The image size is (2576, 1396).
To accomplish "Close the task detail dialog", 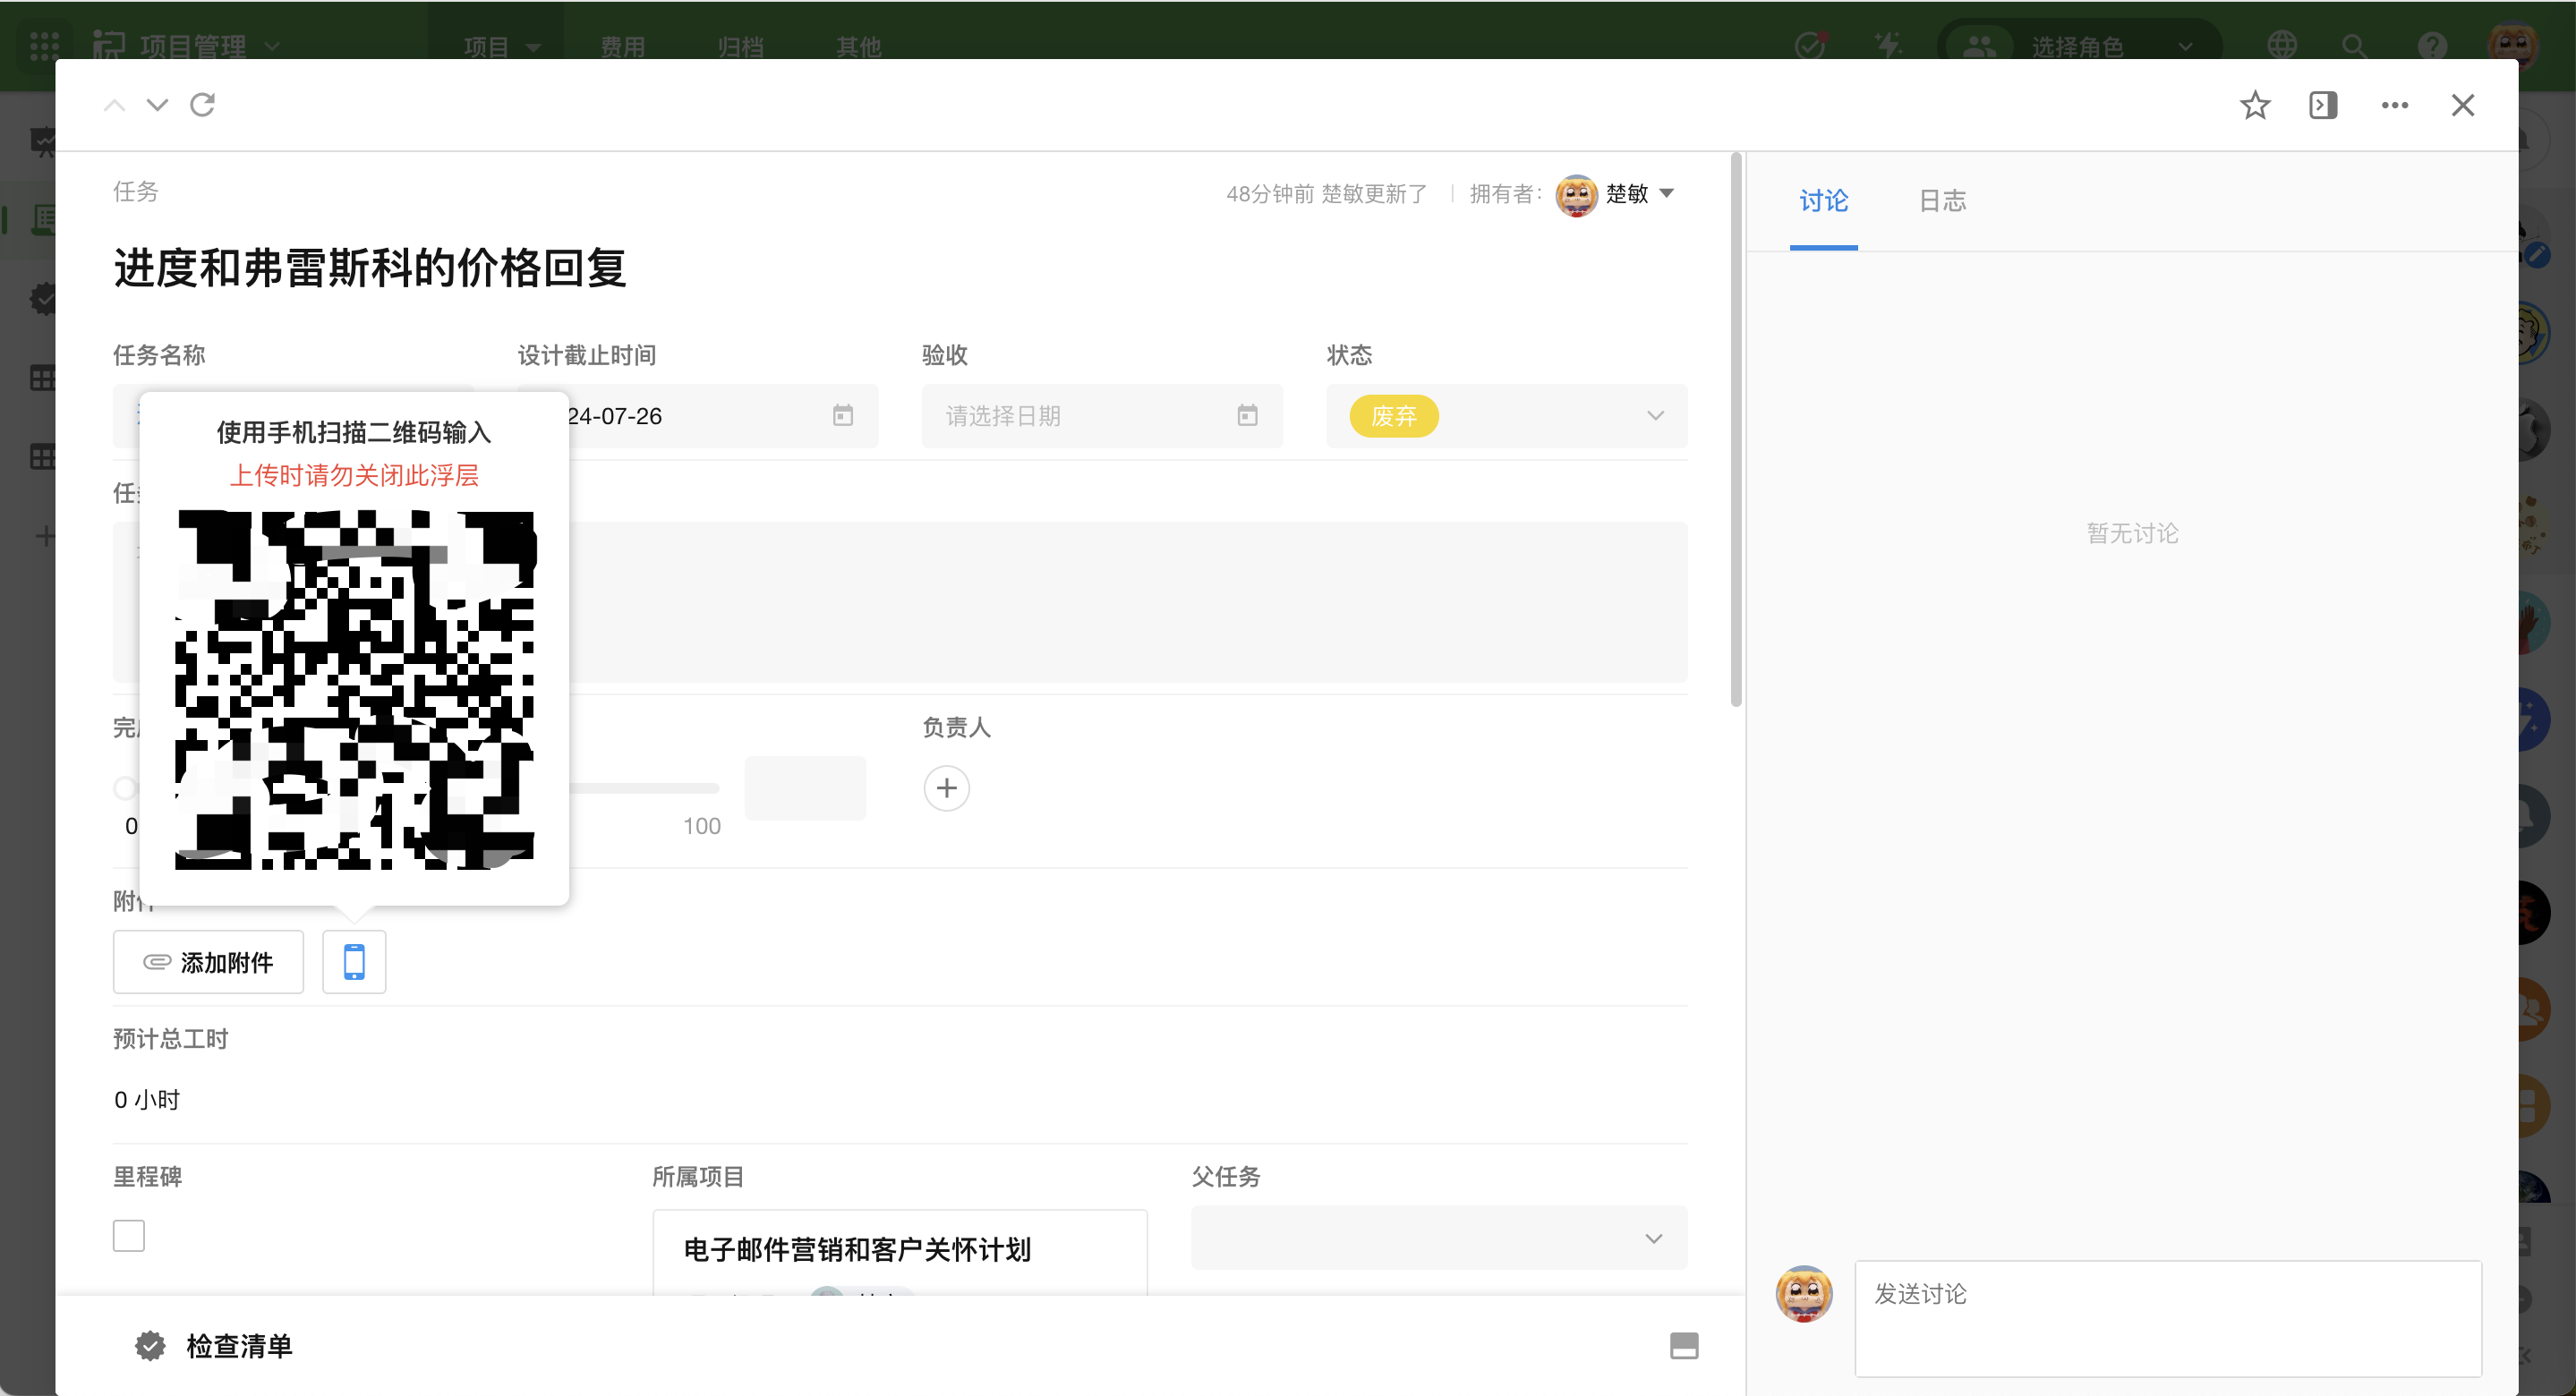I will [2463, 105].
